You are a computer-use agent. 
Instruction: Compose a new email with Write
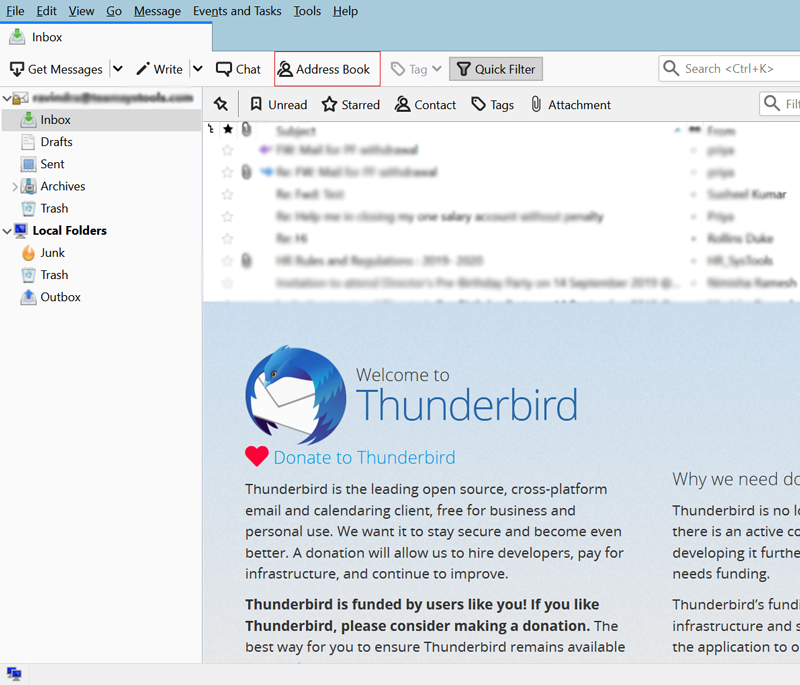point(160,69)
